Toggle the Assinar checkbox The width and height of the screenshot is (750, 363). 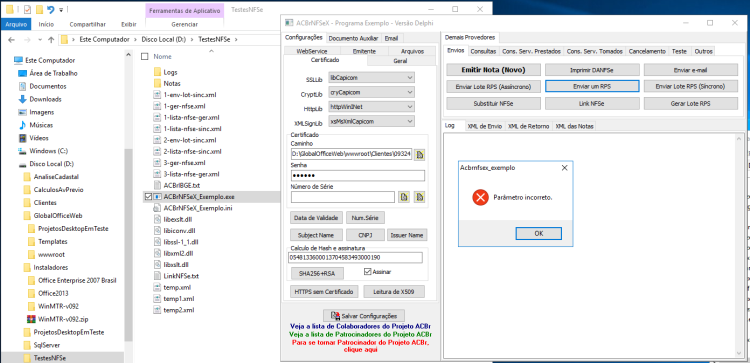[x=367, y=272]
